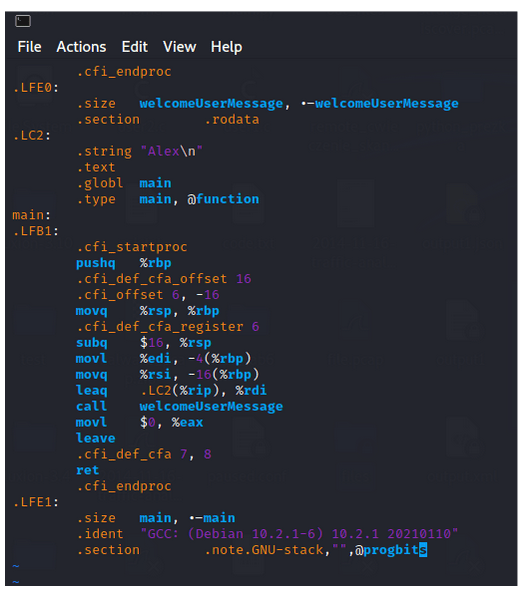Click the ret instruction

pos(88,470)
